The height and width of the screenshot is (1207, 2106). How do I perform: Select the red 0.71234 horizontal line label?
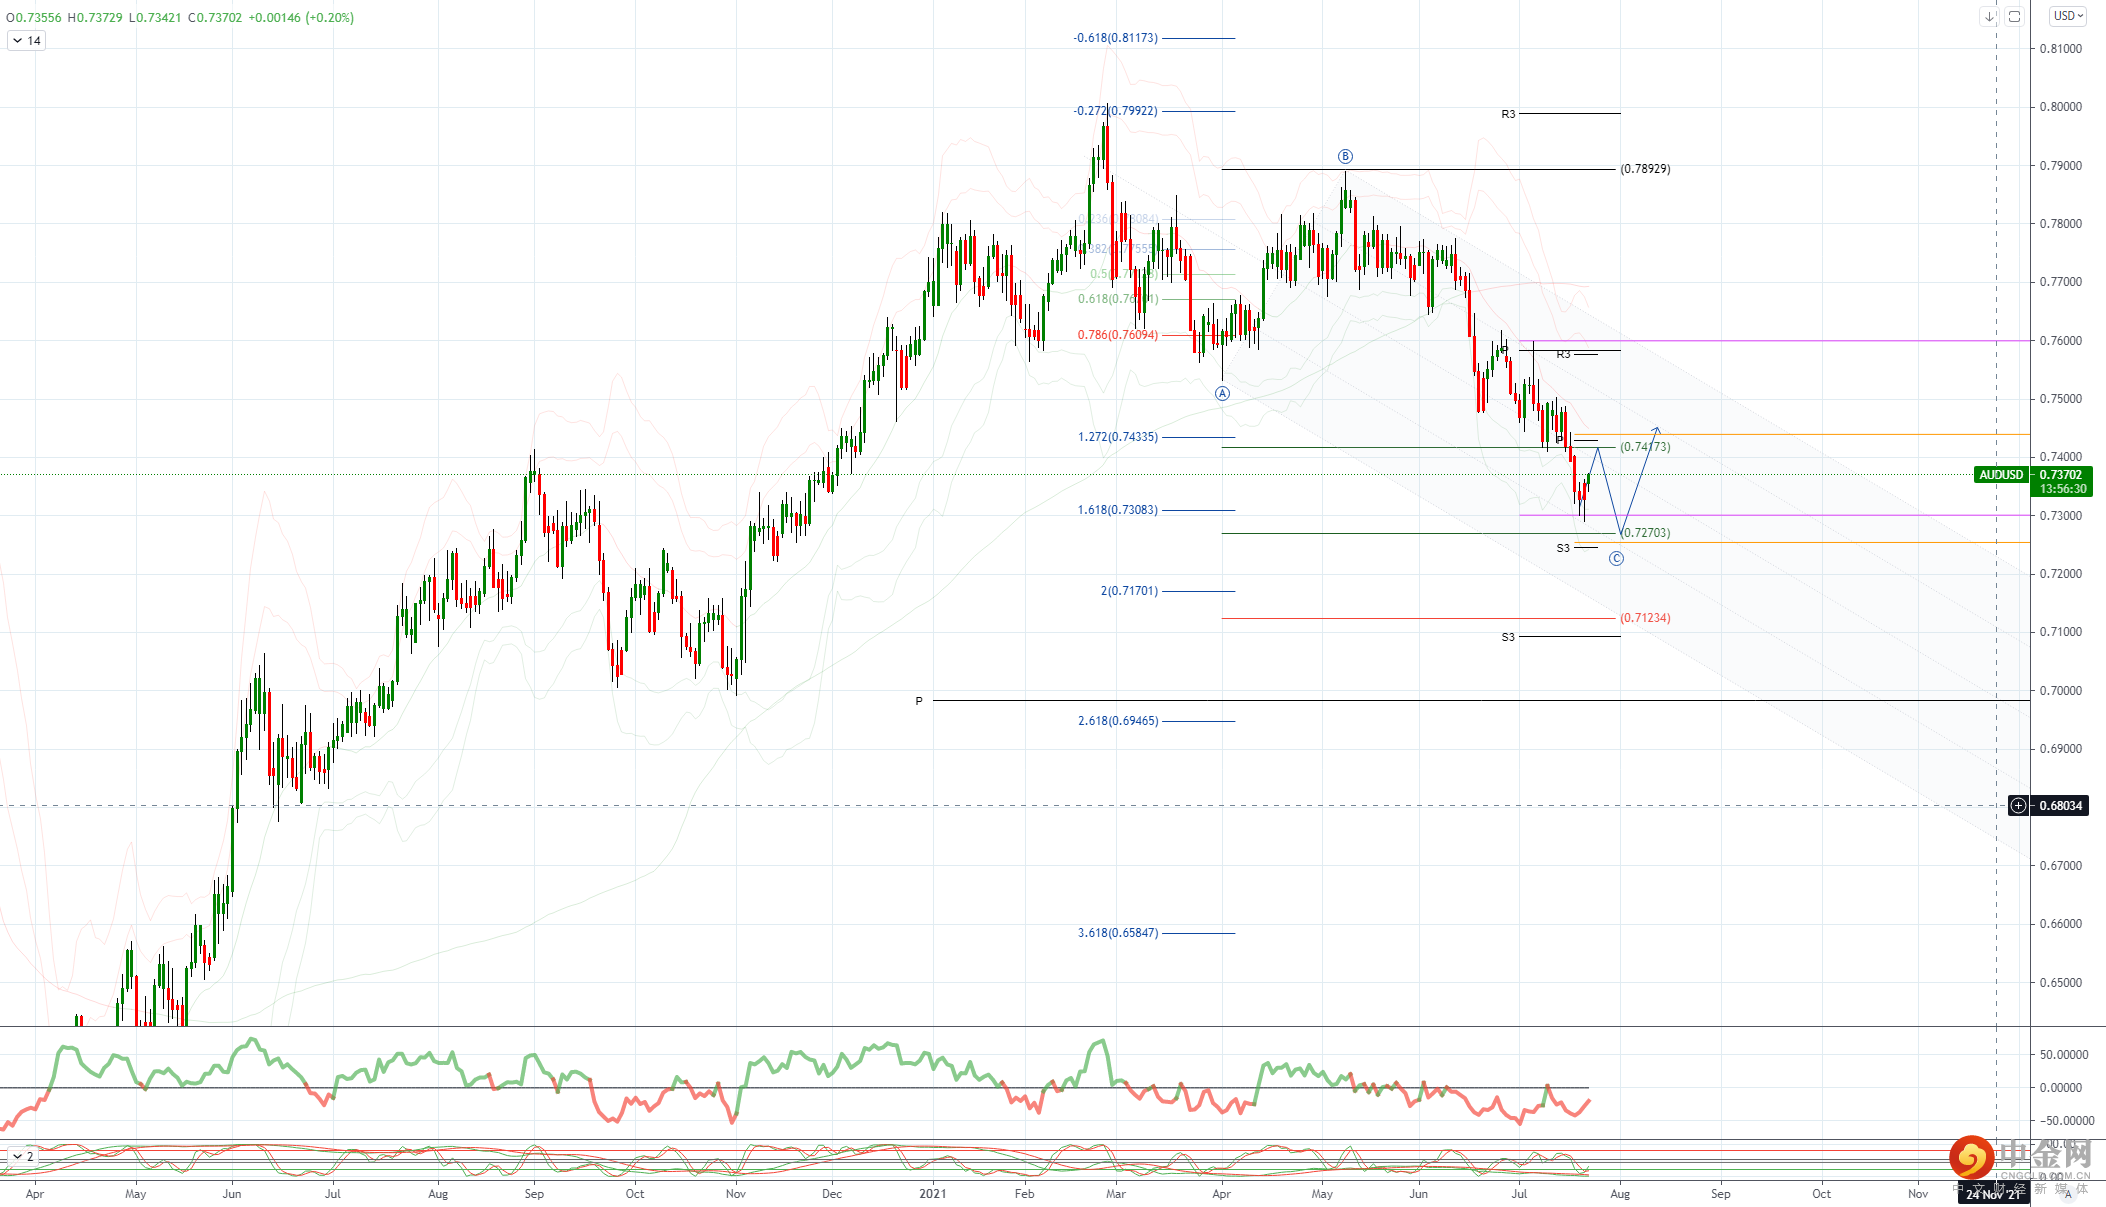[1645, 618]
